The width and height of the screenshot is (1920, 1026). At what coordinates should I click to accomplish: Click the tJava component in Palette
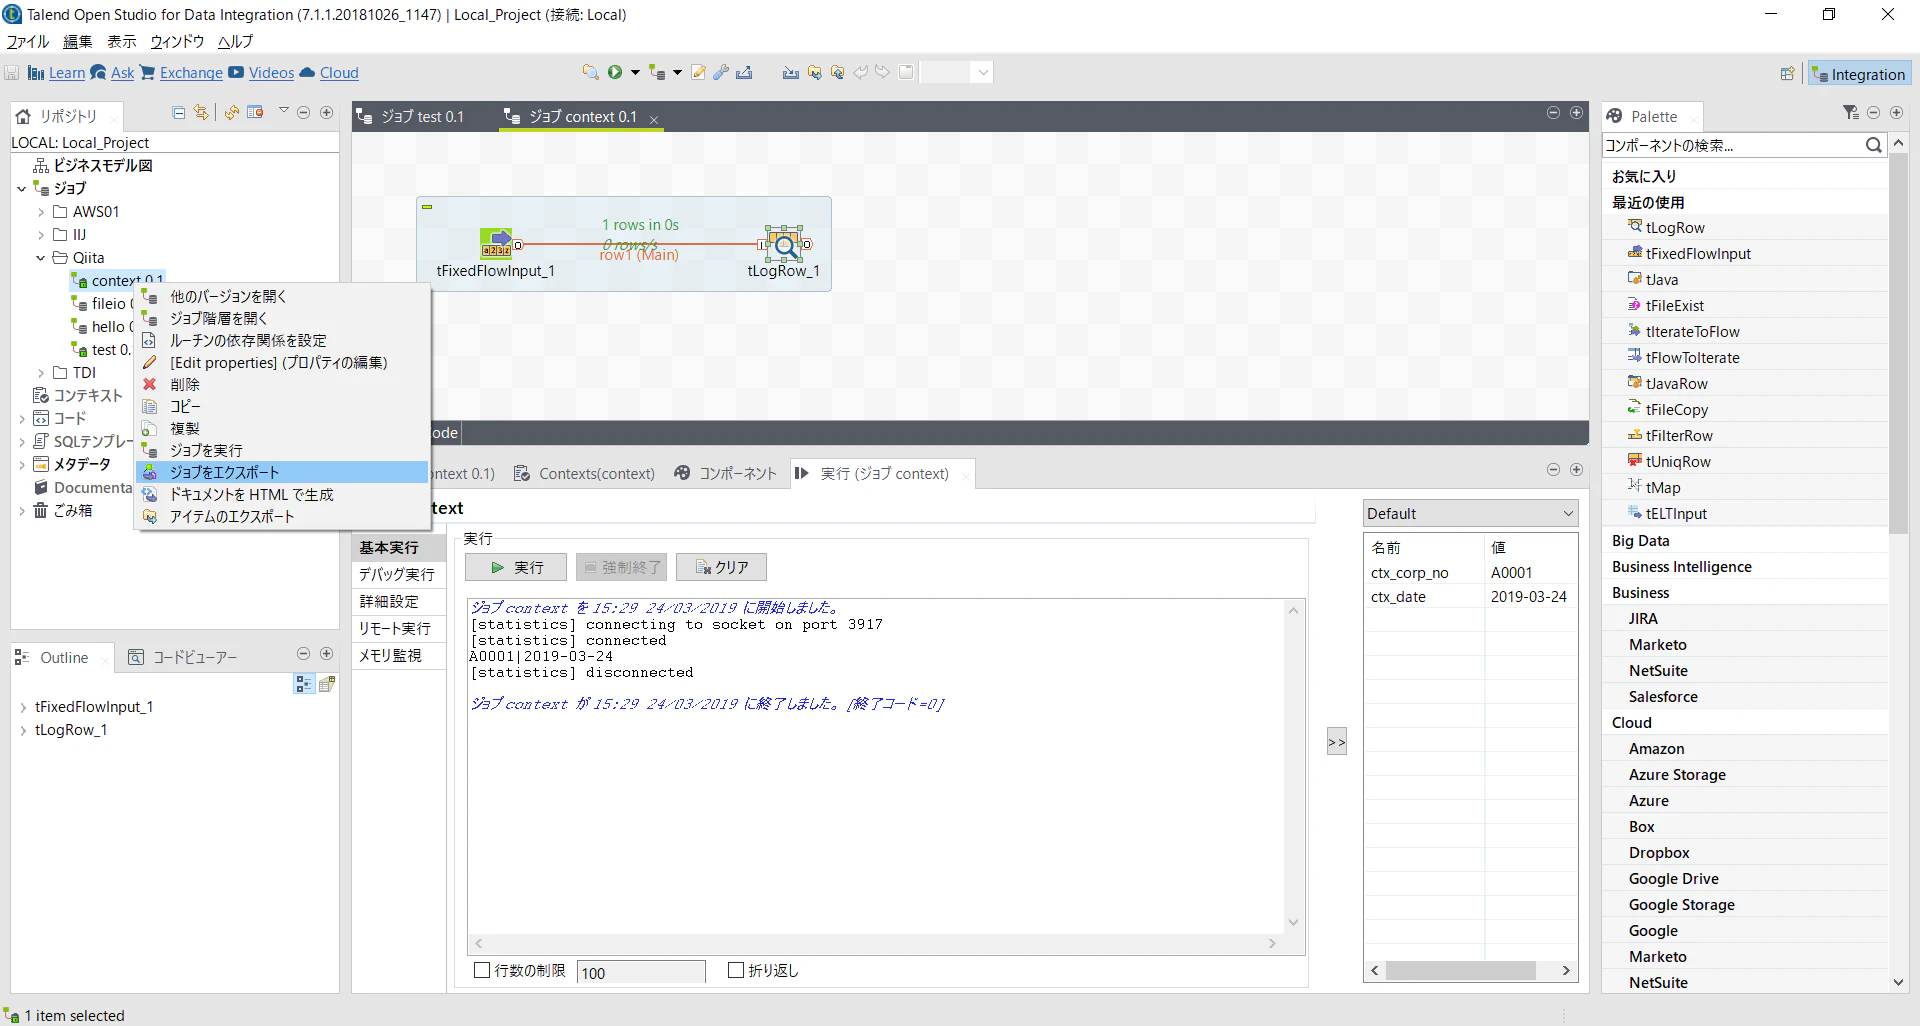pyautogui.click(x=1661, y=279)
